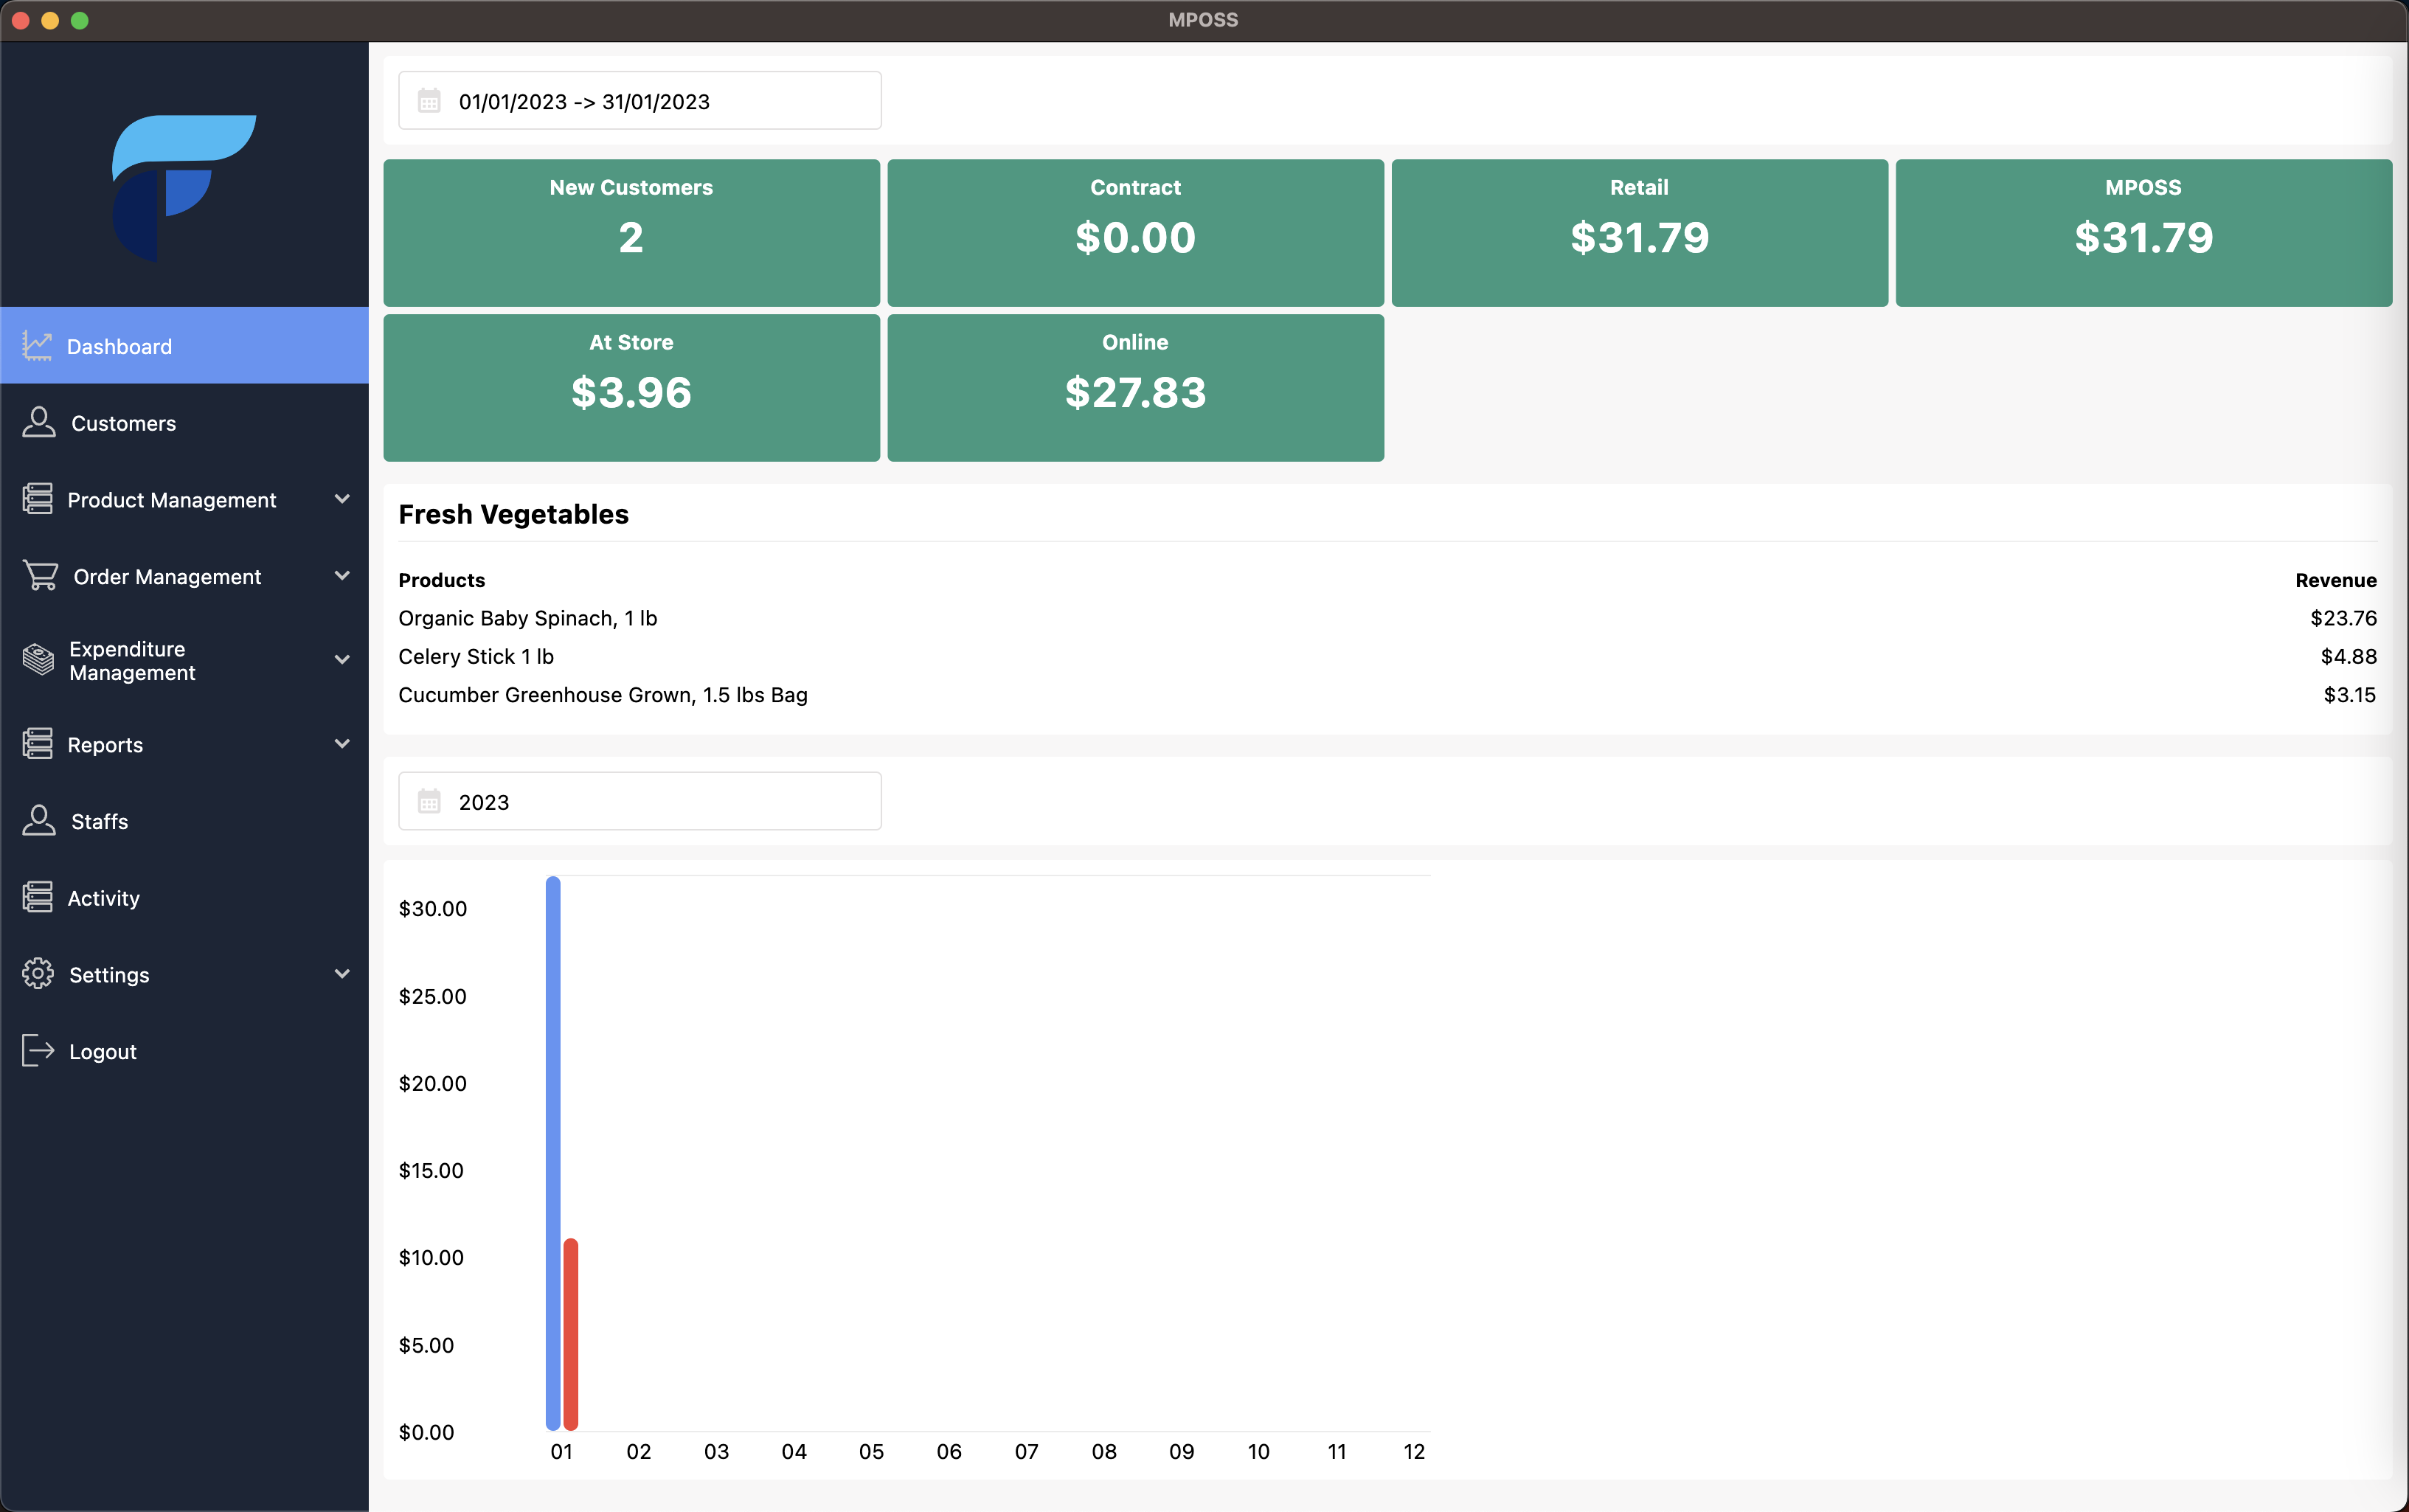This screenshot has height=1512, width=2409.
Task: Click the Logout arrow icon
Action: (x=38, y=1051)
